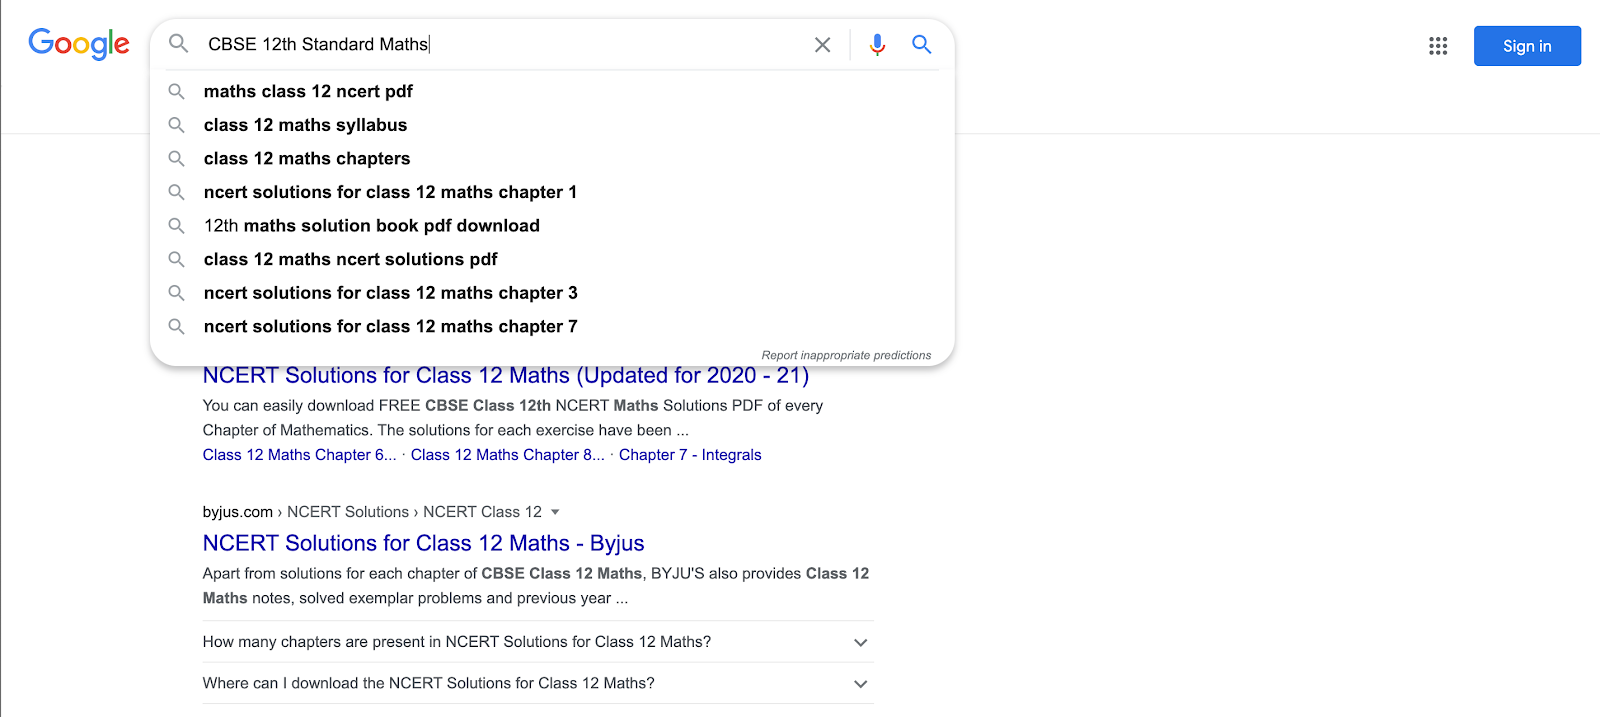
Task: Click magnifier icon beside 'maths chapter 7' suggestion
Action: (176, 326)
